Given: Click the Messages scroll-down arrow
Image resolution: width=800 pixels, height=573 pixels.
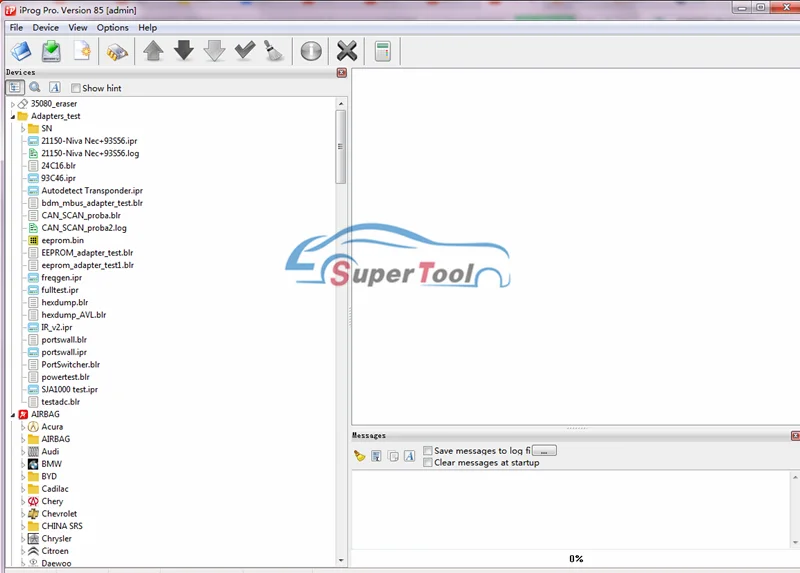Looking at the screenshot, I should coord(795,543).
